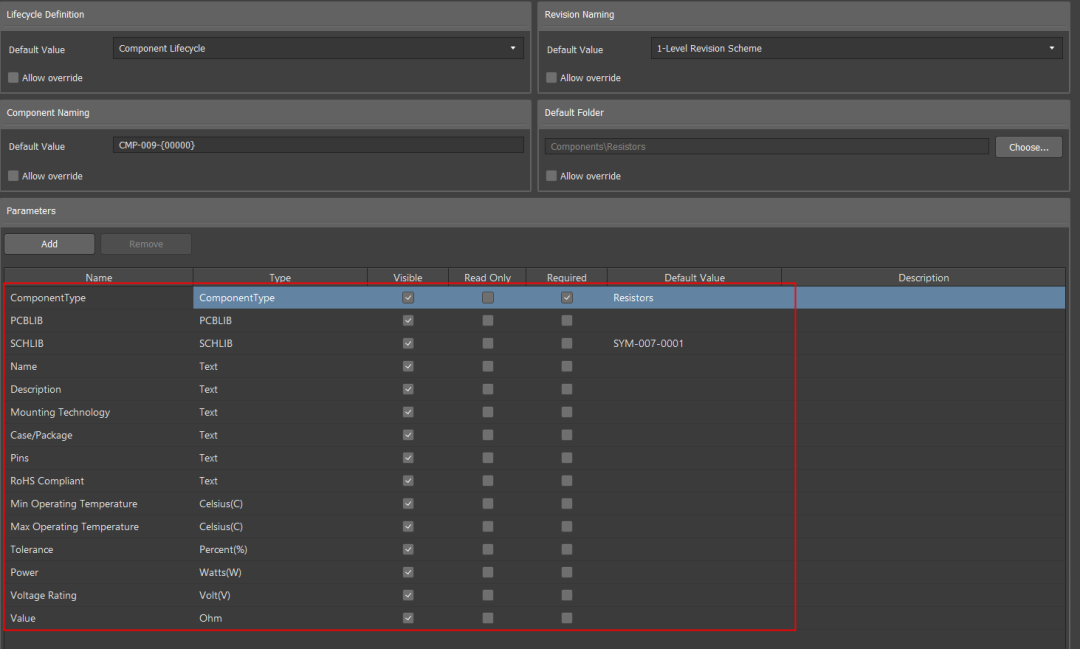Enable Allow override under Default Folder

[x=551, y=176]
